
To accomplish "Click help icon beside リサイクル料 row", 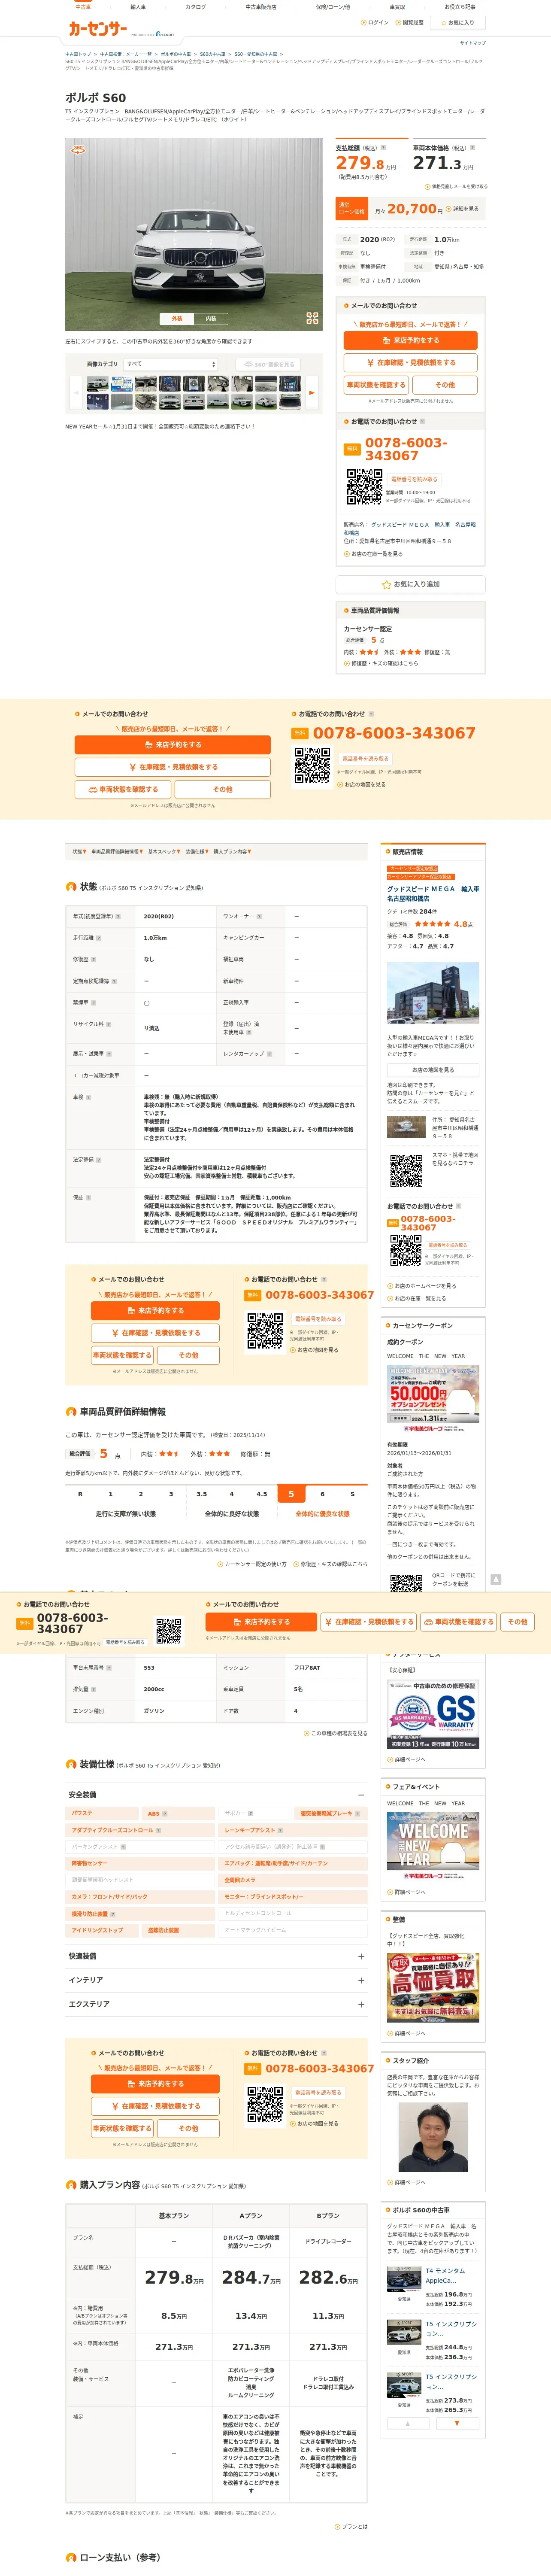I will [x=108, y=1024].
